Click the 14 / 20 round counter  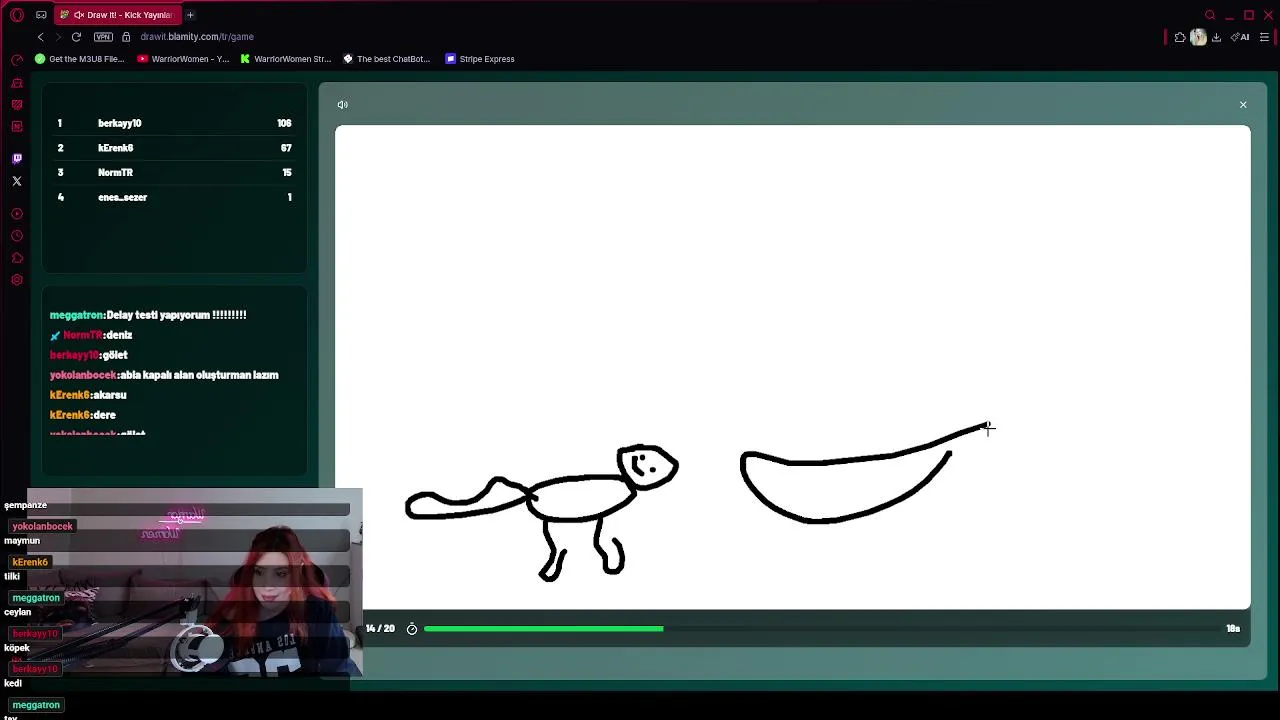[x=380, y=629]
